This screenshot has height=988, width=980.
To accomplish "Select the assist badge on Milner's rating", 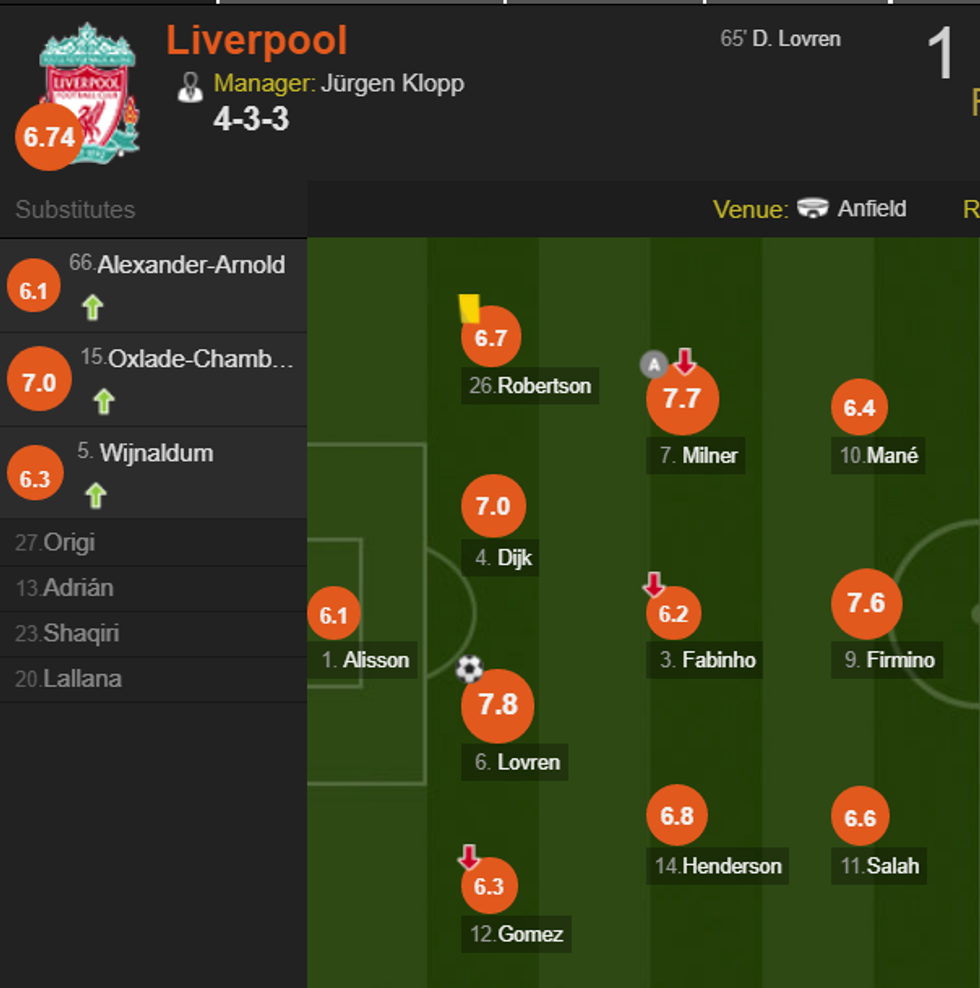I will pos(653,364).
